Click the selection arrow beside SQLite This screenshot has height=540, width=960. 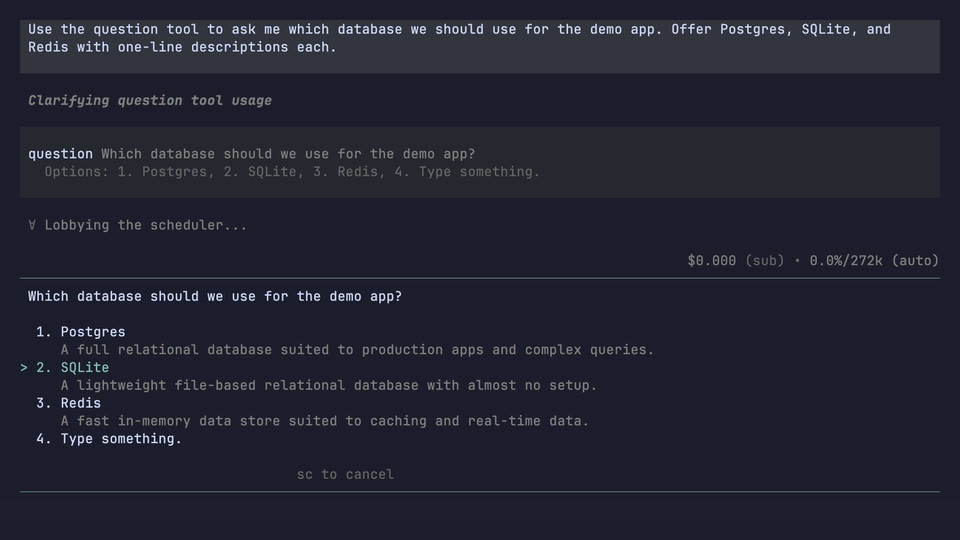[x=24, y=367]
